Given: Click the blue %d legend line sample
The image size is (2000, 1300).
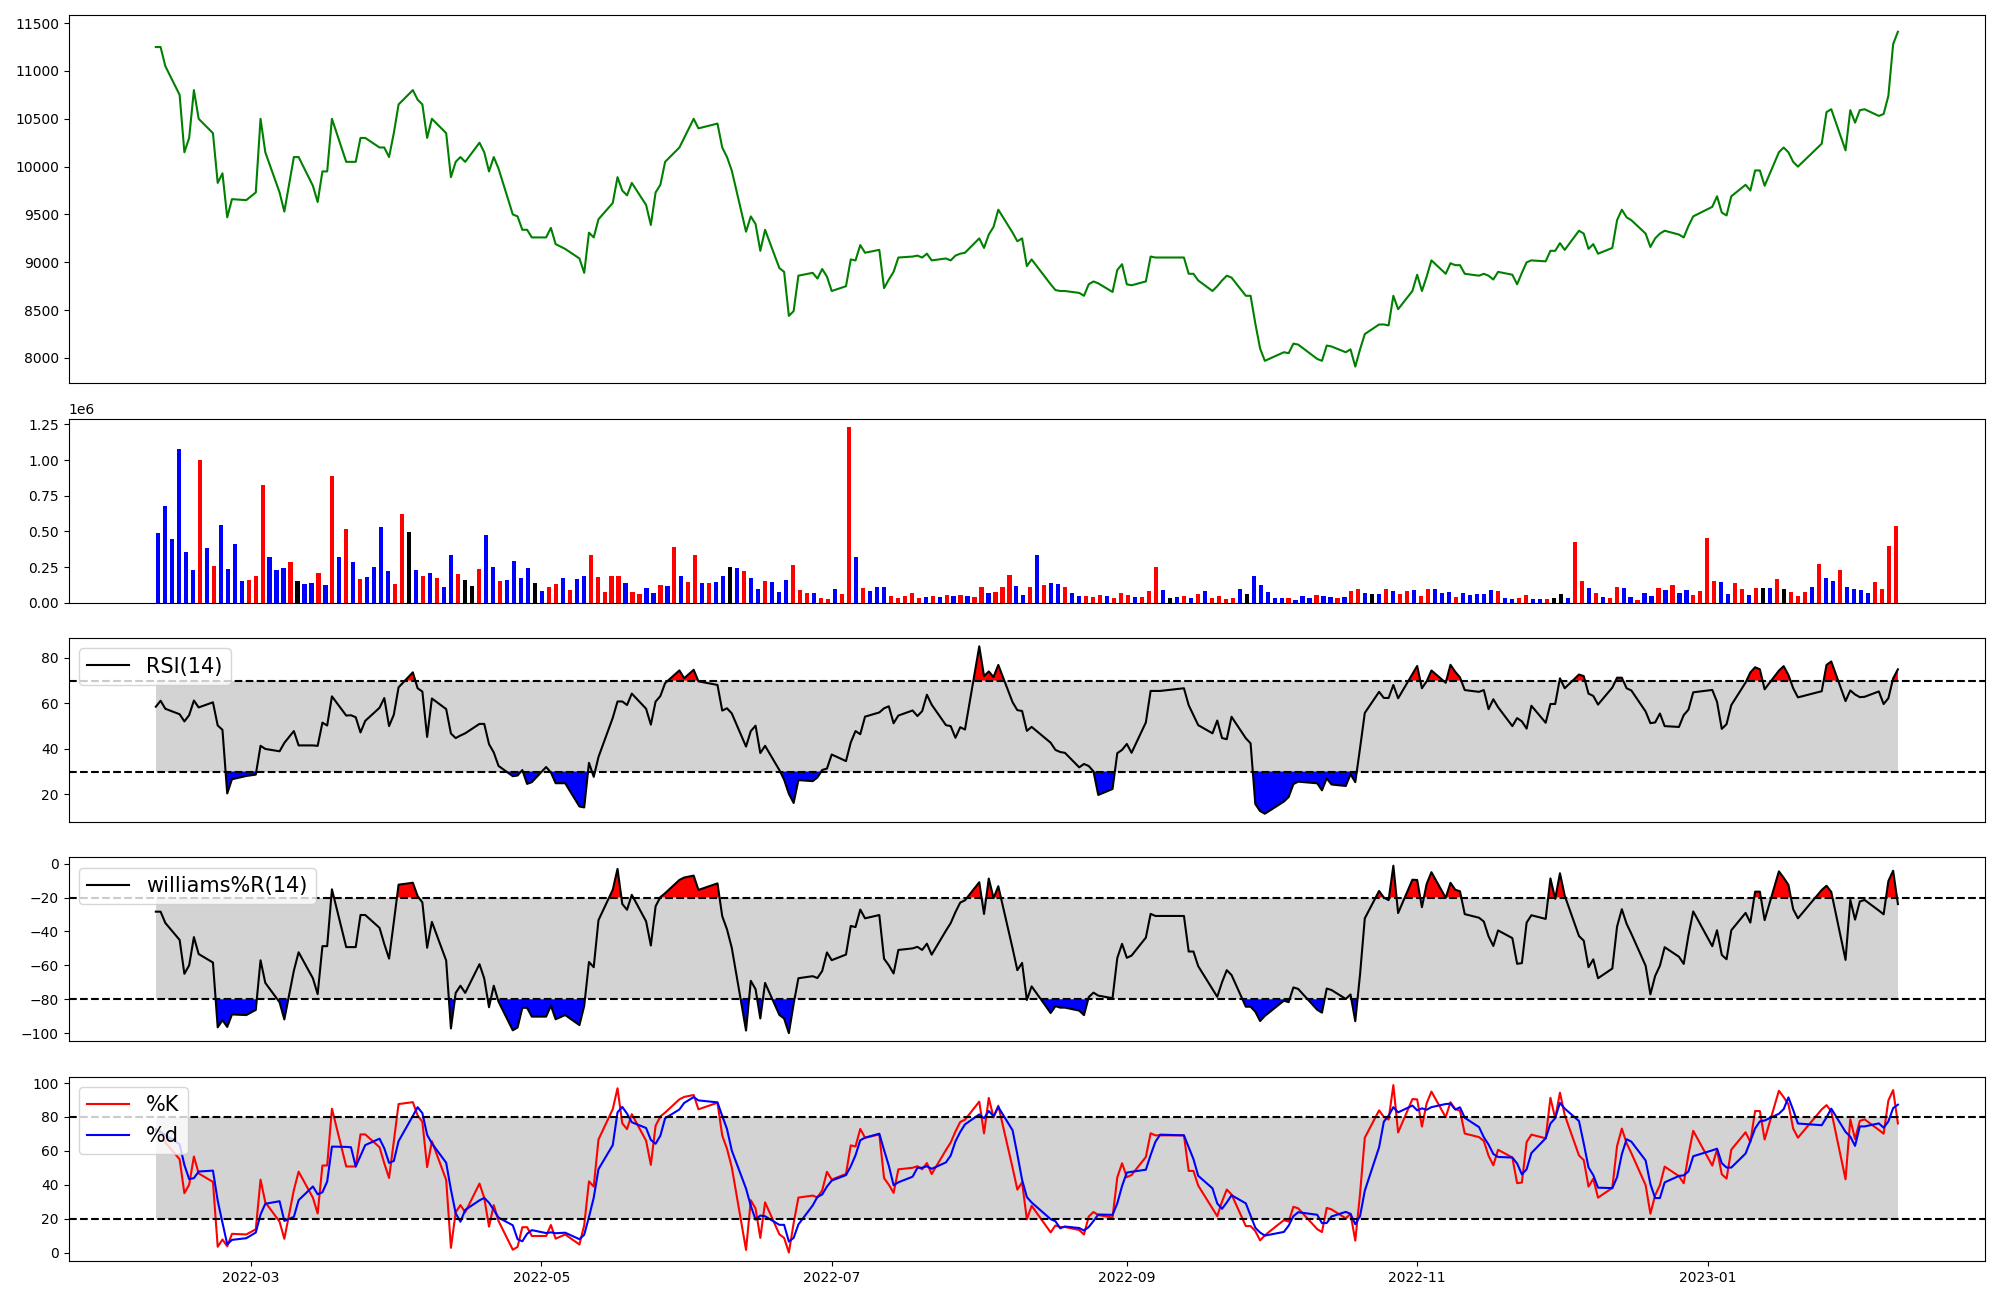Looking at the screenshot, I should 108,1135.
